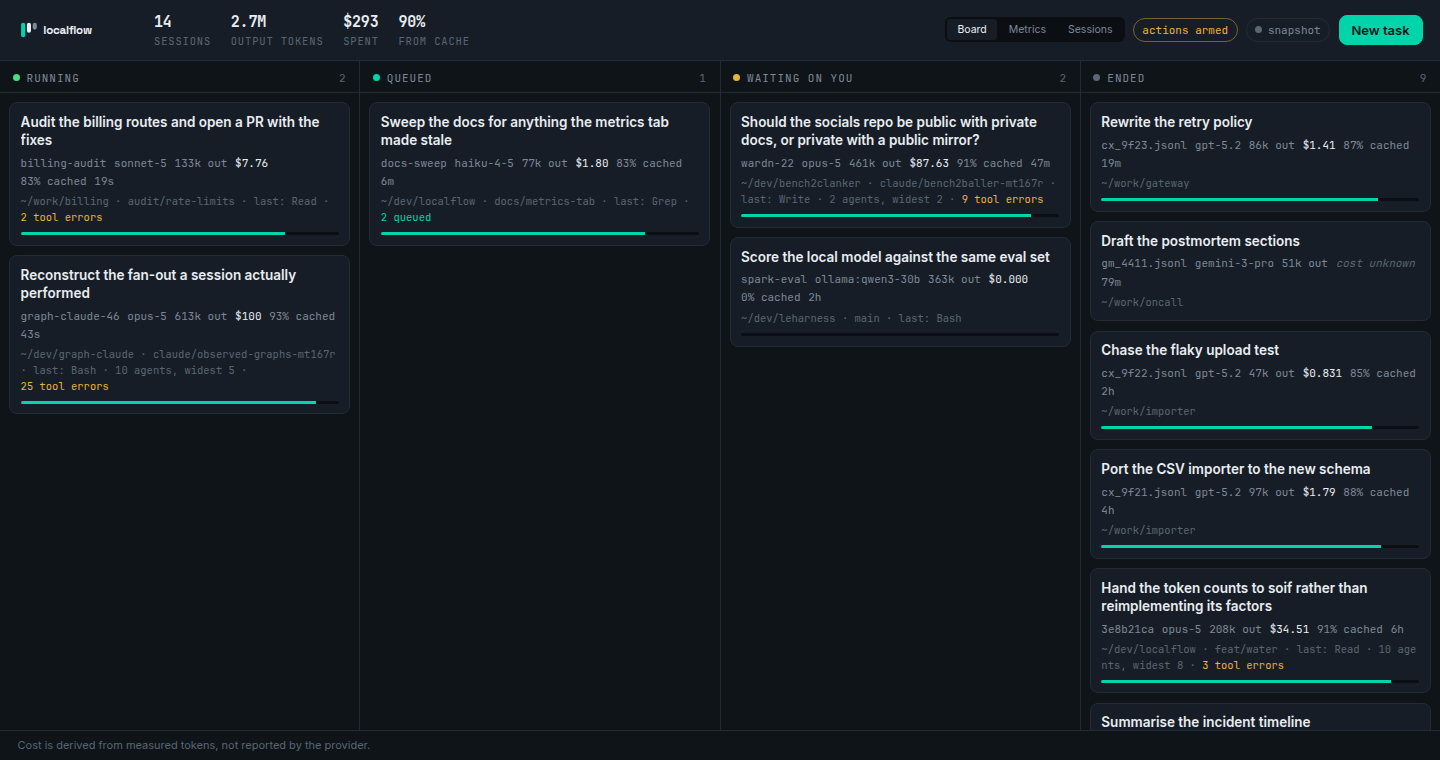Click the localflow logo icon
1440x760 pixels.
29,30
